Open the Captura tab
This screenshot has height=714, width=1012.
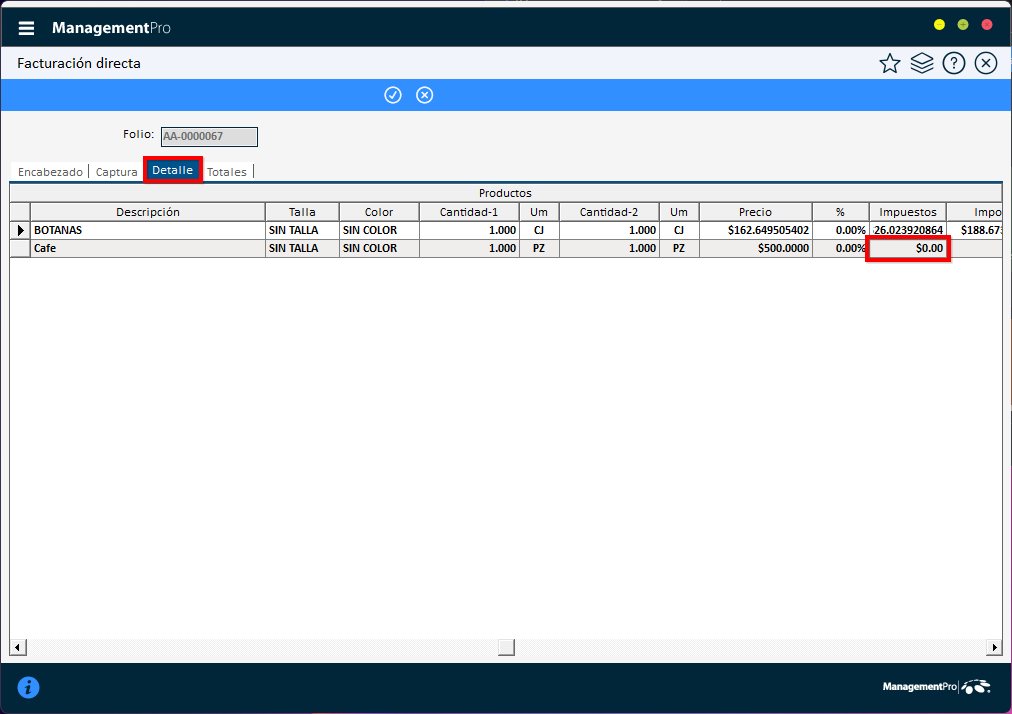coord(116,172)
